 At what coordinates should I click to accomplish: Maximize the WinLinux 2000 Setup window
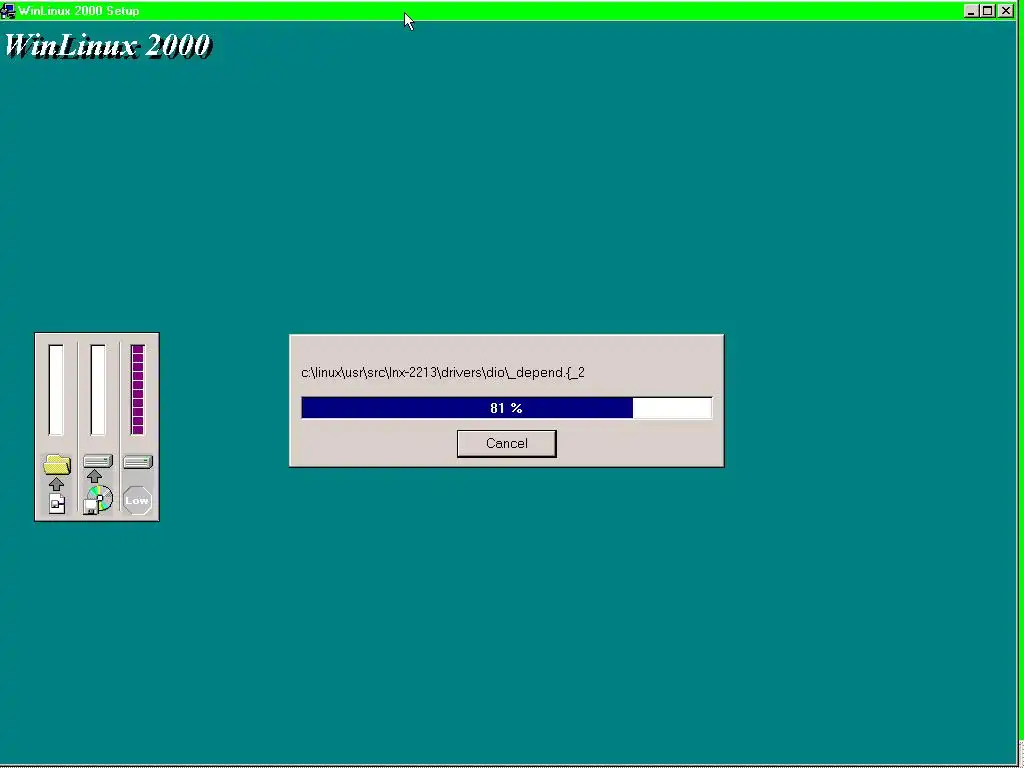[987, 10]
